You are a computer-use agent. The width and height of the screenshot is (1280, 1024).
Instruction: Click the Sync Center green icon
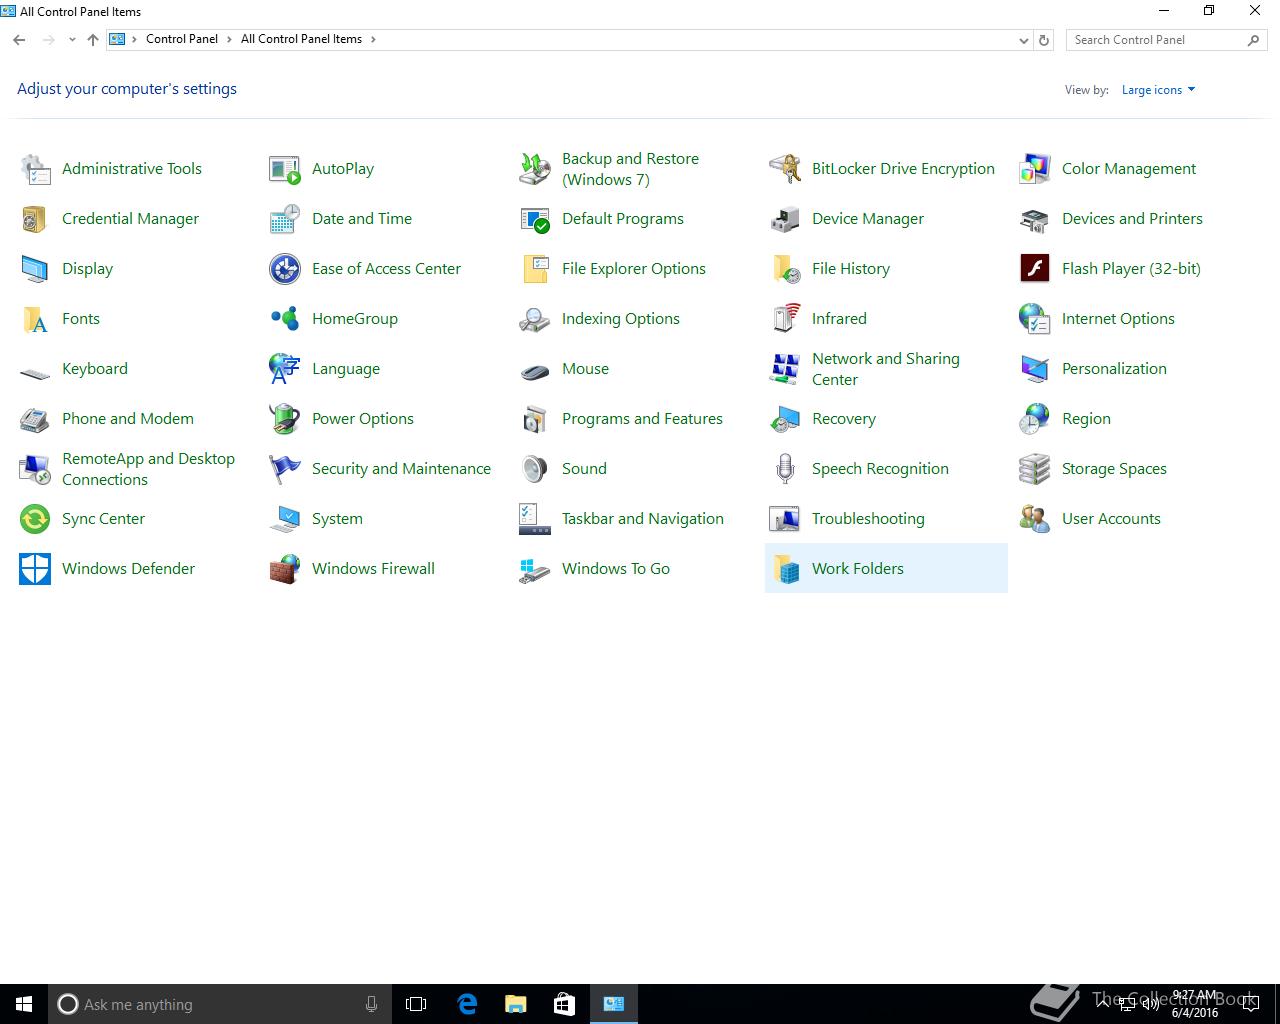(x=35, y=519)
